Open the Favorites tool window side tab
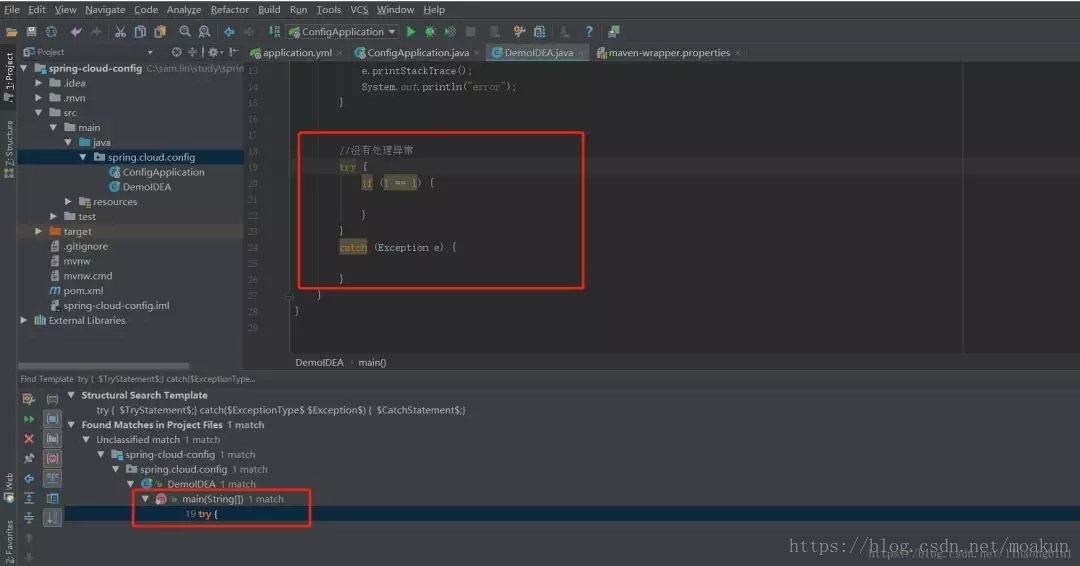Image resolution: width=1080 pixels, height=566 pixels. [x=9, y=542]
